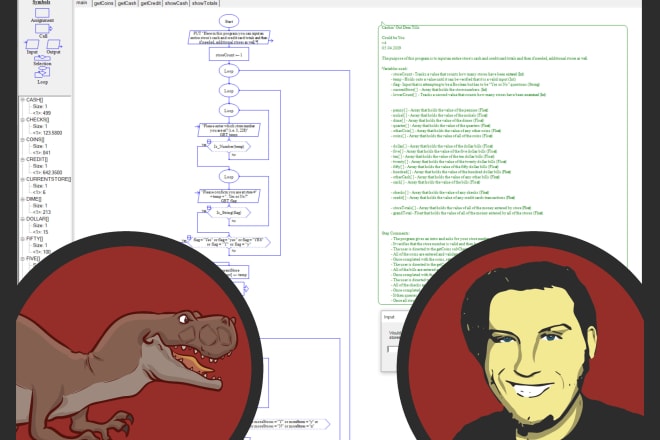Screen dimensions: 660x440
Task: Collapse the CASH[] variable node
Action: (x=23, y=100)
